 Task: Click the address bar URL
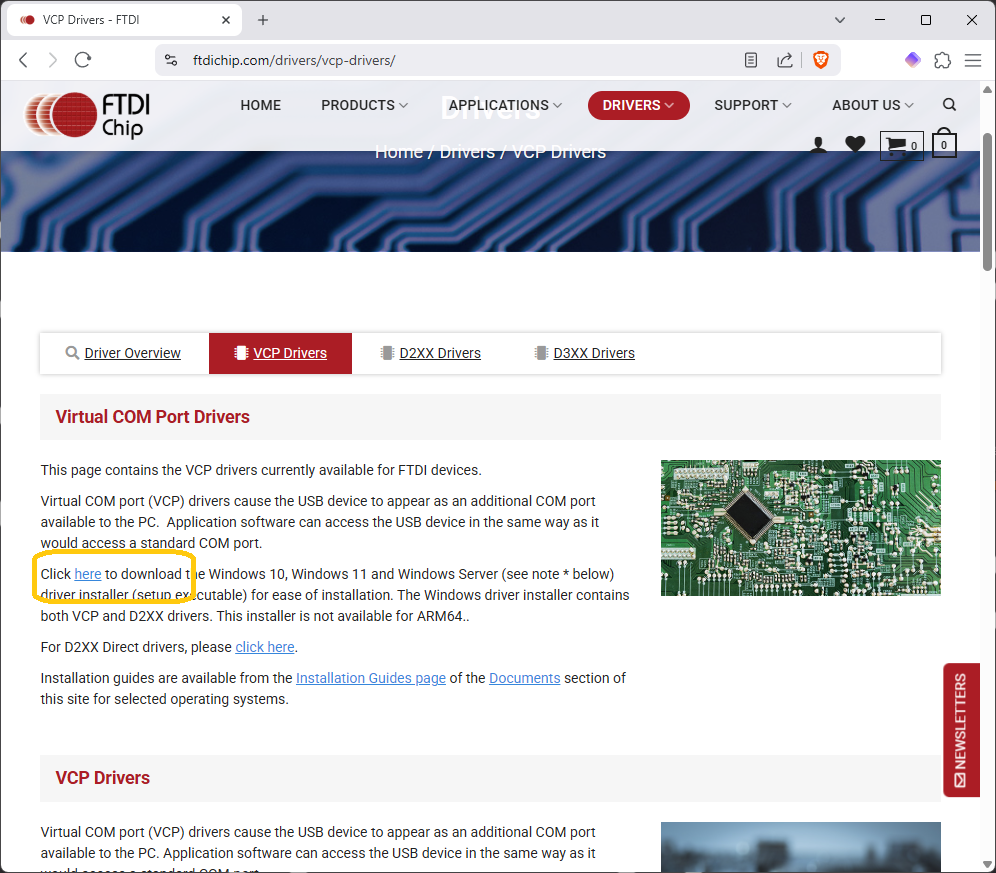[294, 60]
